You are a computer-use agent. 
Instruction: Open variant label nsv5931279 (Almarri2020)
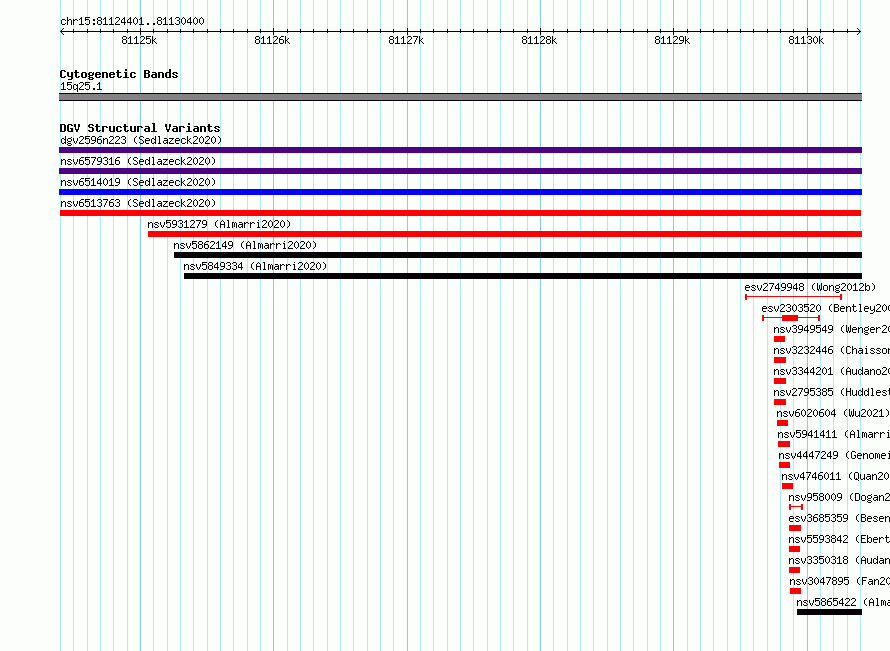tap(219, 224)
